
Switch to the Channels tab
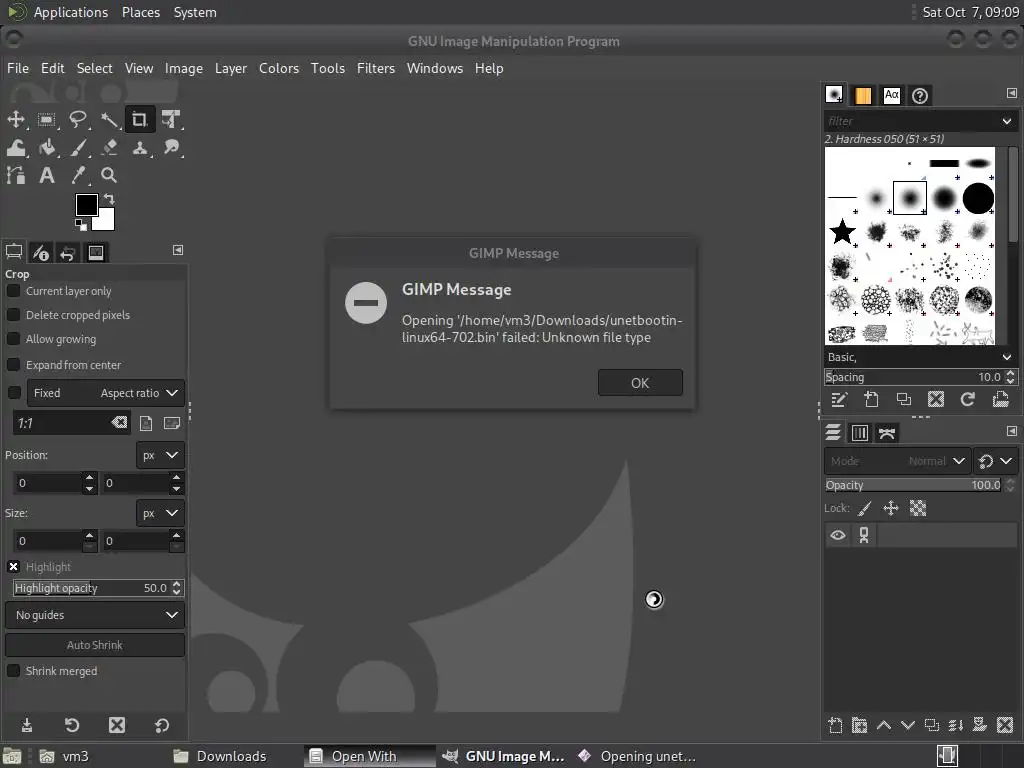(x=859, y=432)
